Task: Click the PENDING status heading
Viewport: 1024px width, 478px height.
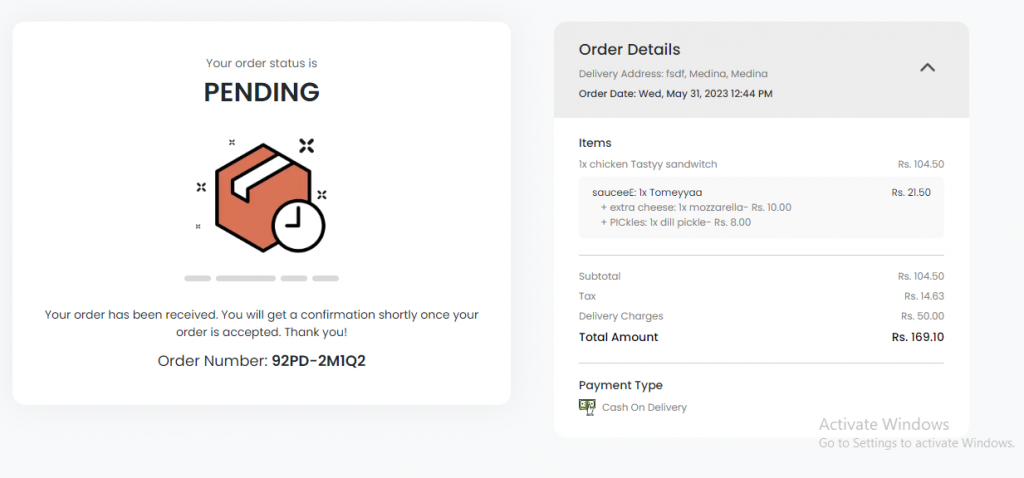Action: point(262,92)
